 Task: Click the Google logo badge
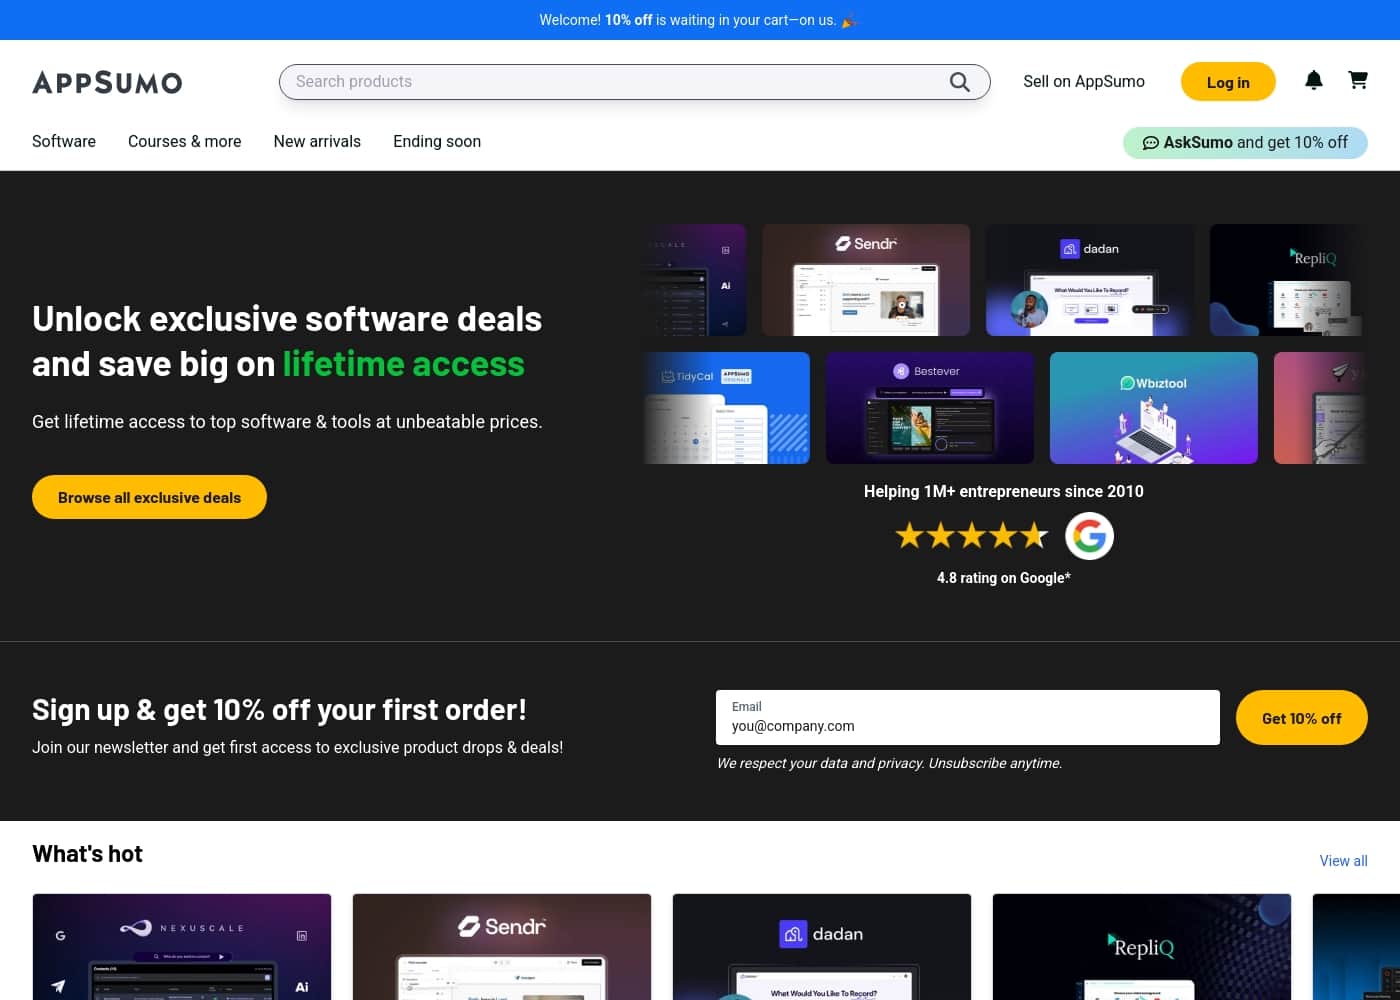(1089, 536)
